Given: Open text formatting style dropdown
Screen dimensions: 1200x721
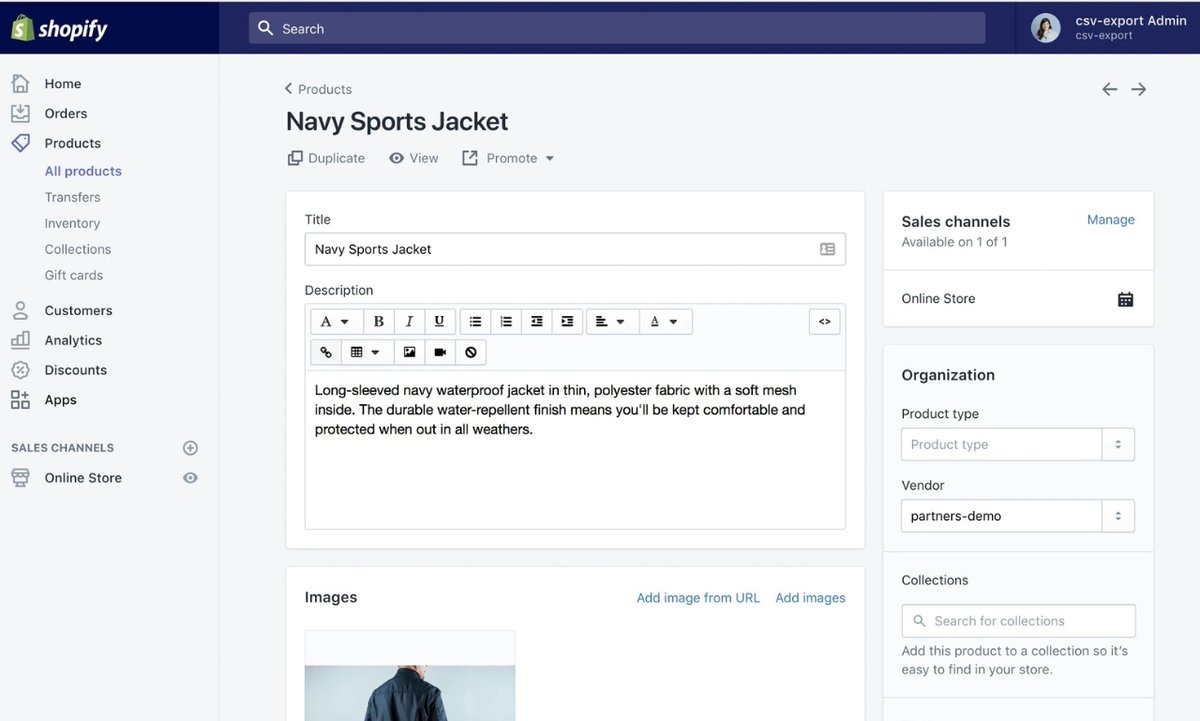Looking at the screenshot, I should point(336,322).
